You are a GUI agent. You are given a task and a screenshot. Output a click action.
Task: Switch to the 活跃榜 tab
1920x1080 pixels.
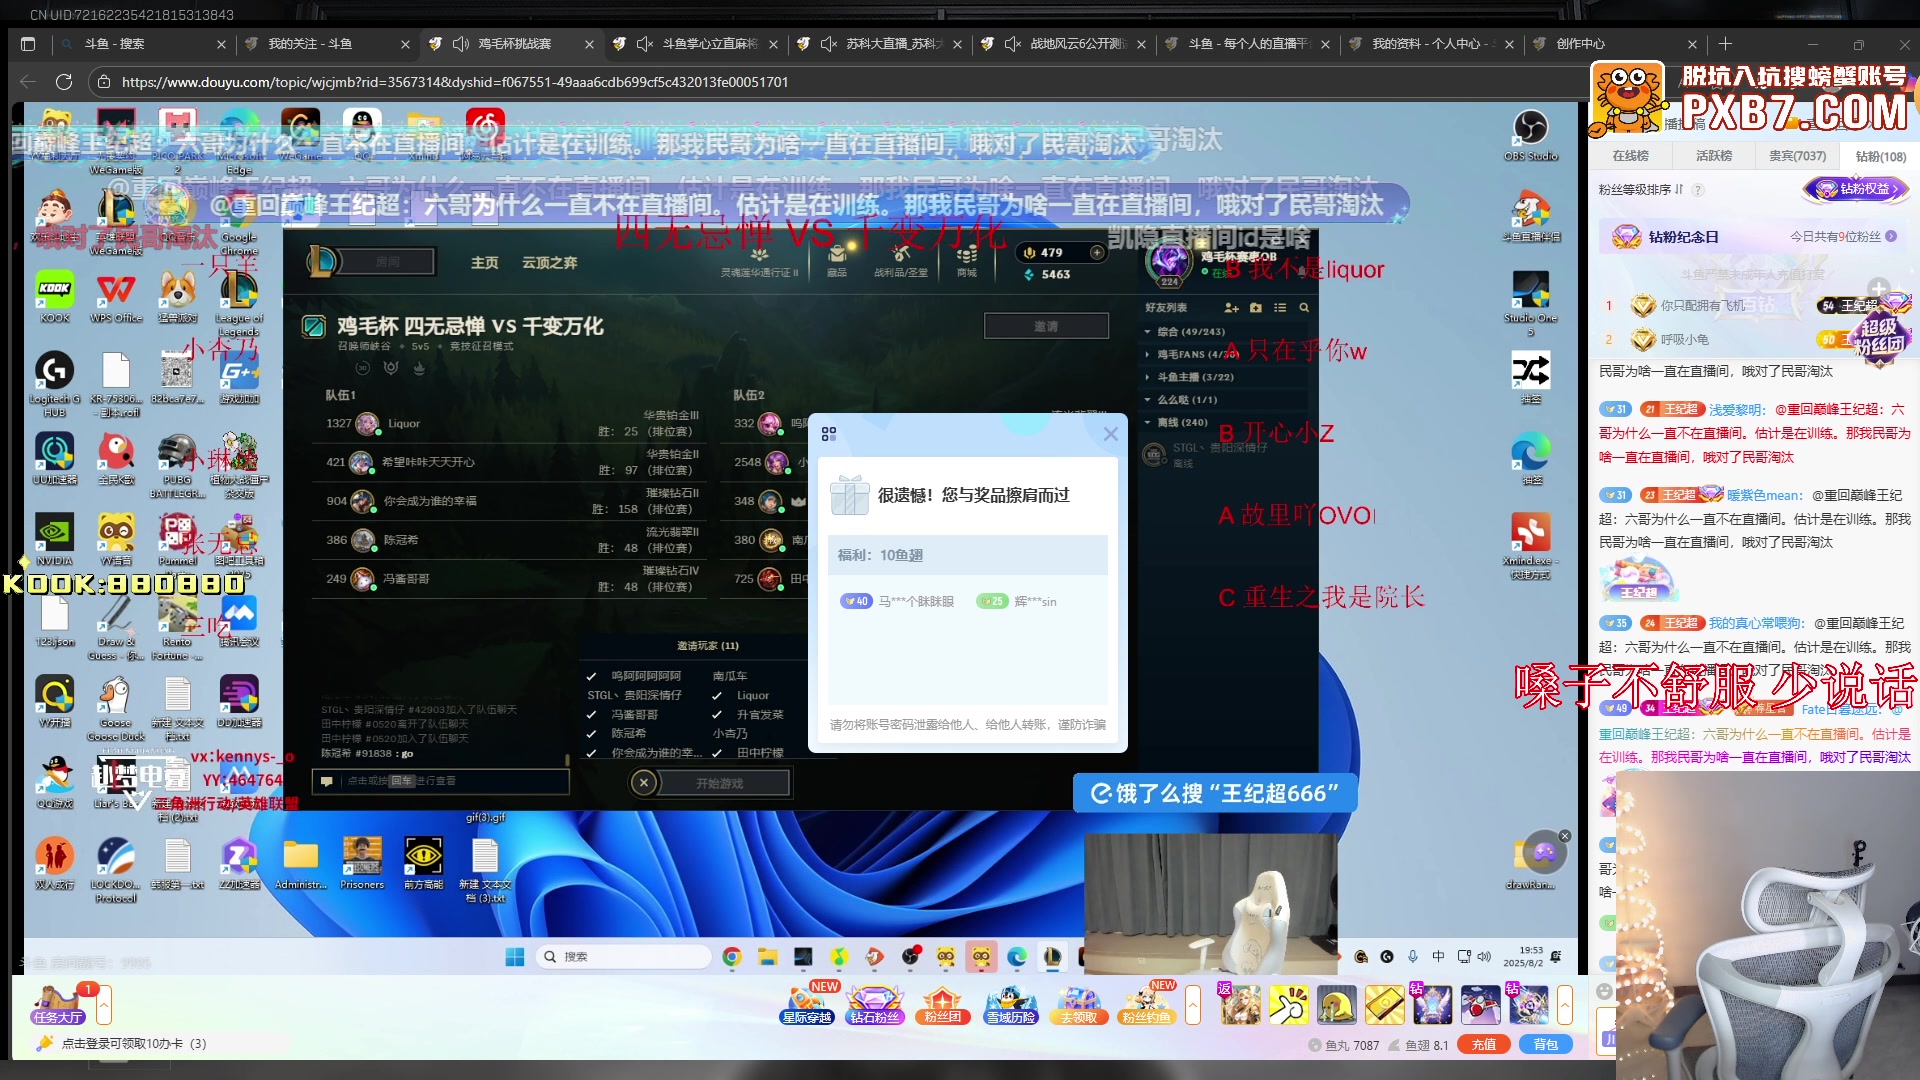coord(1714,156)
